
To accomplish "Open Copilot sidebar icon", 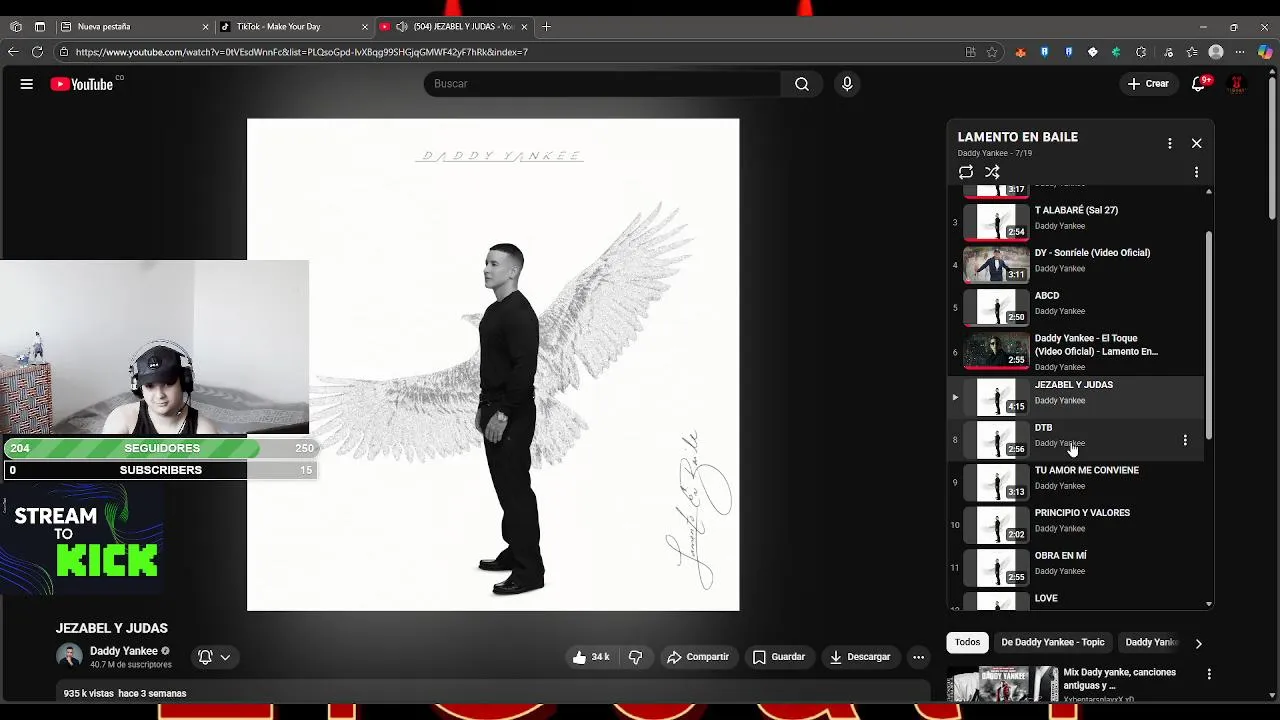I will pyautogui.click(x=1265, y=52).
